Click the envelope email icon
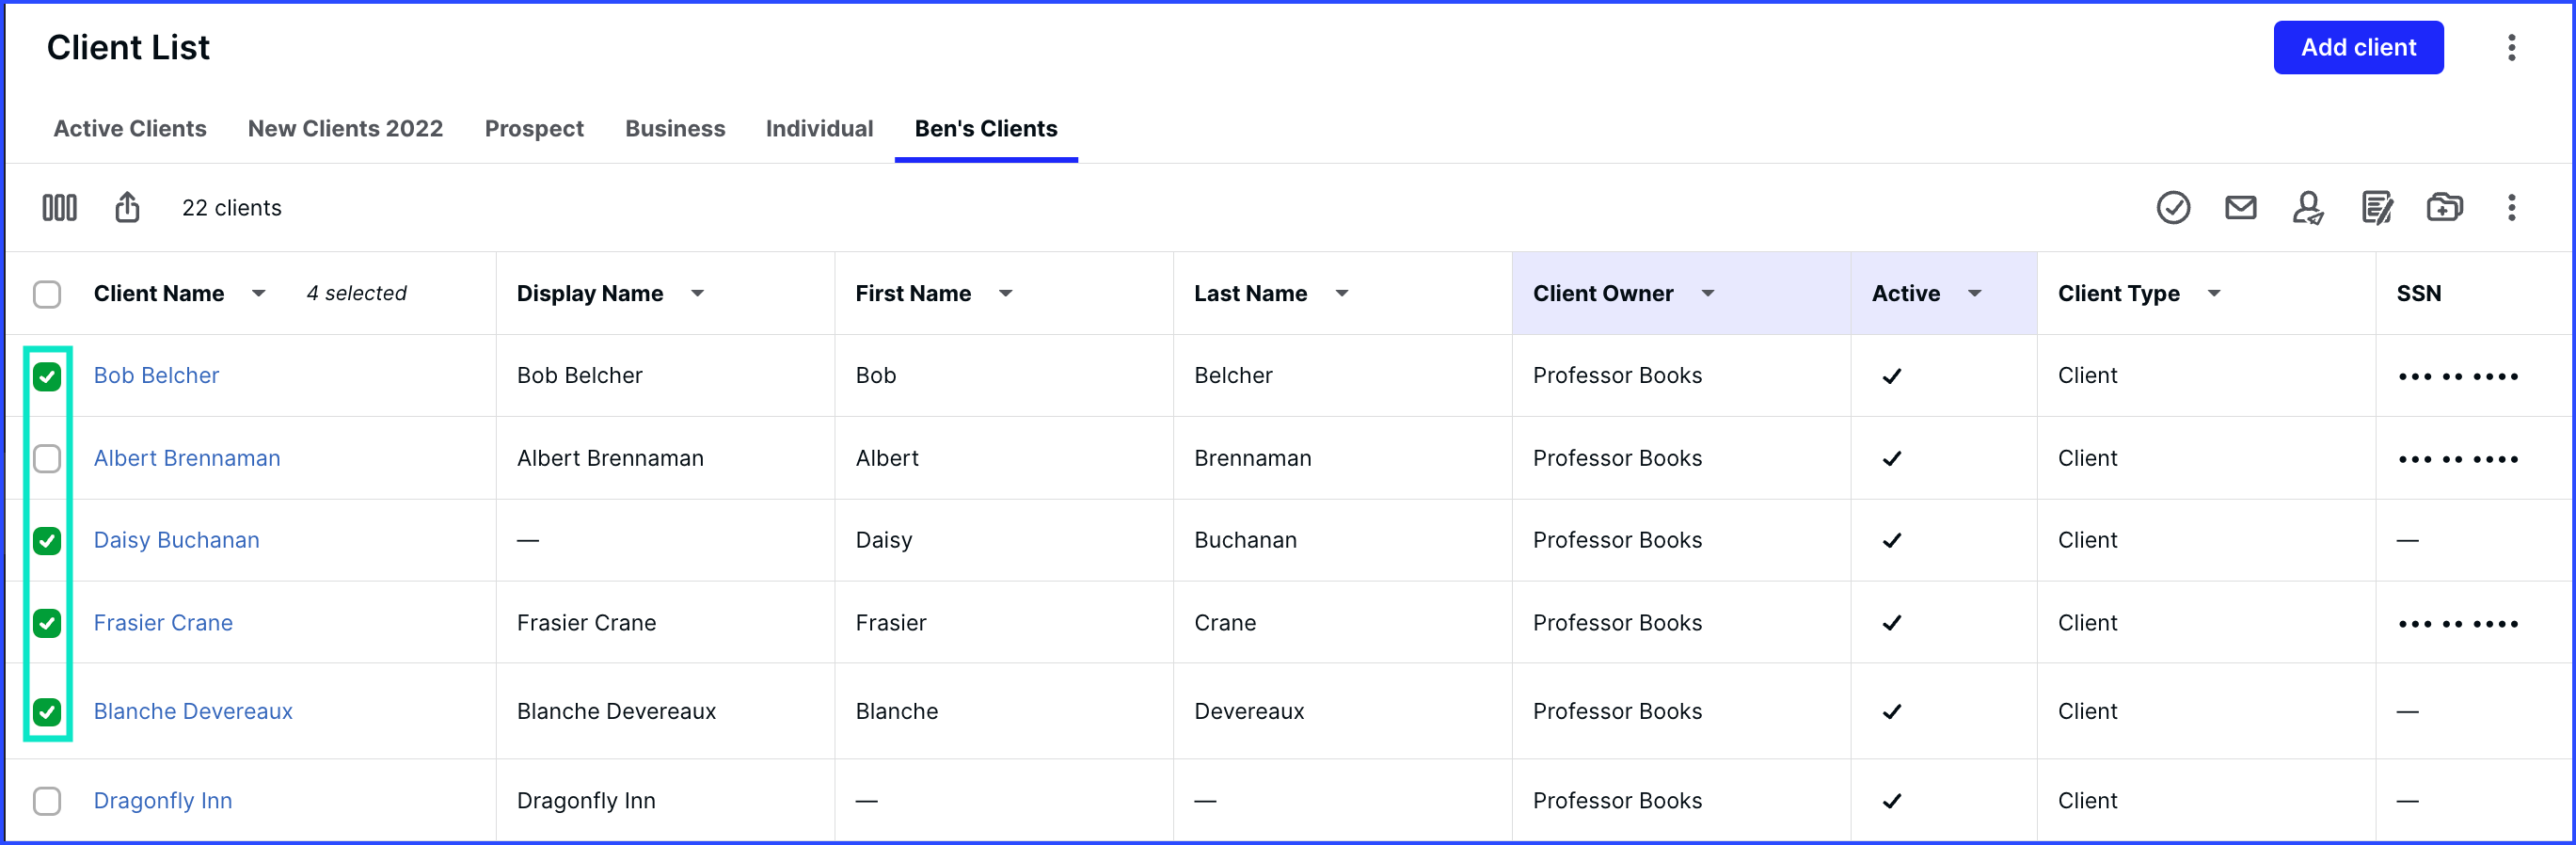Viewport: 2576px width, 845px height. (x=2240, y=207)
